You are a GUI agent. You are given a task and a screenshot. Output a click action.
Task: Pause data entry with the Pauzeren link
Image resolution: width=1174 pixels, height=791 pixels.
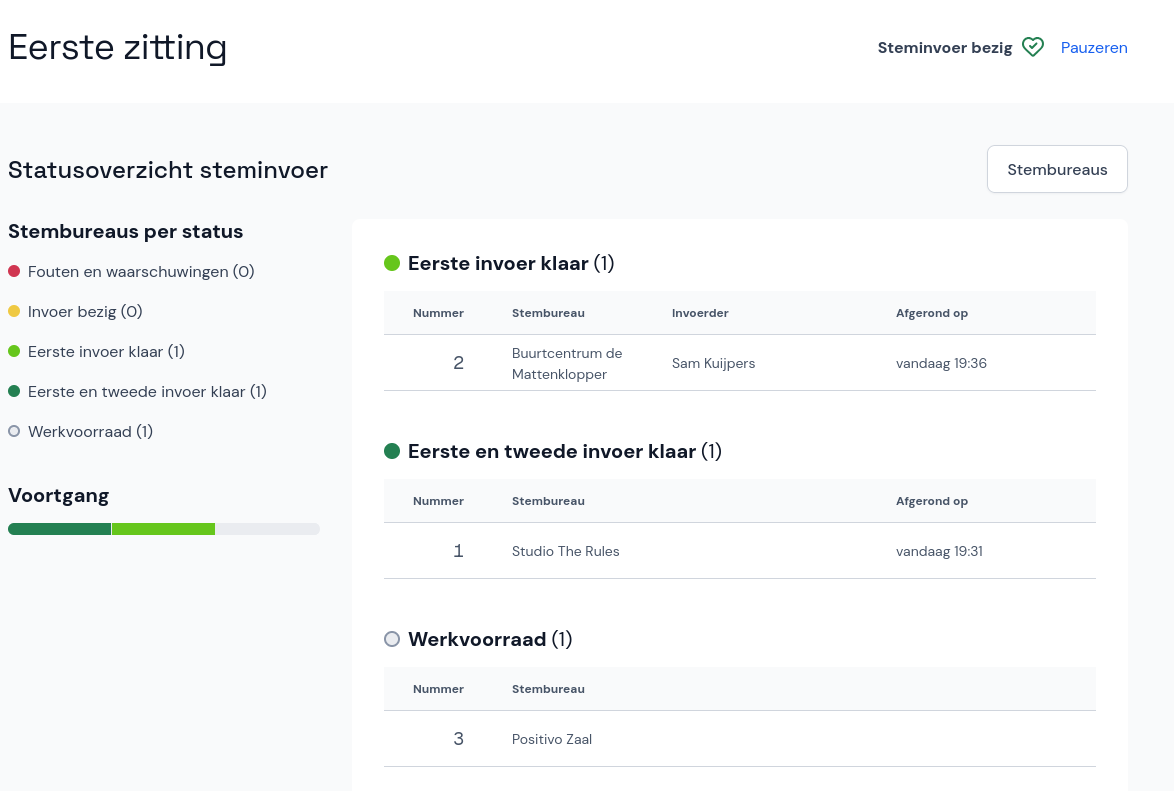coord(1094,47)
